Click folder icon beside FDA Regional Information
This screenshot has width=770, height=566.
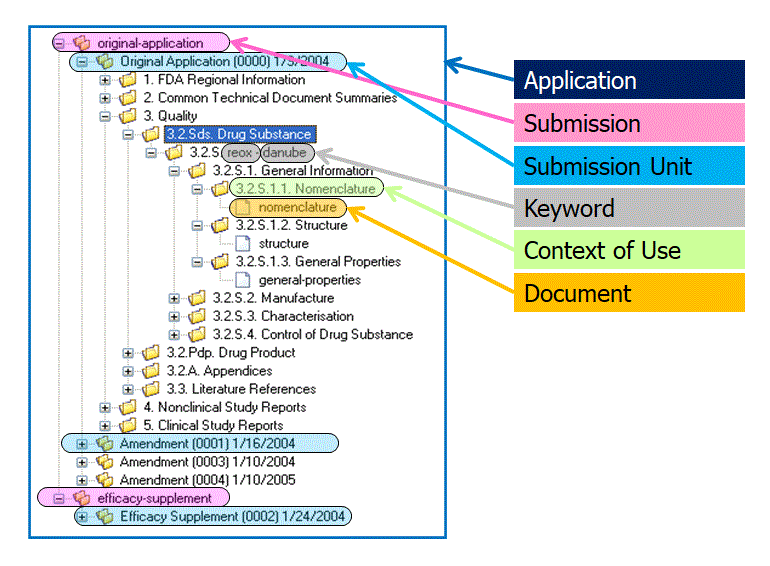(127, 80)
